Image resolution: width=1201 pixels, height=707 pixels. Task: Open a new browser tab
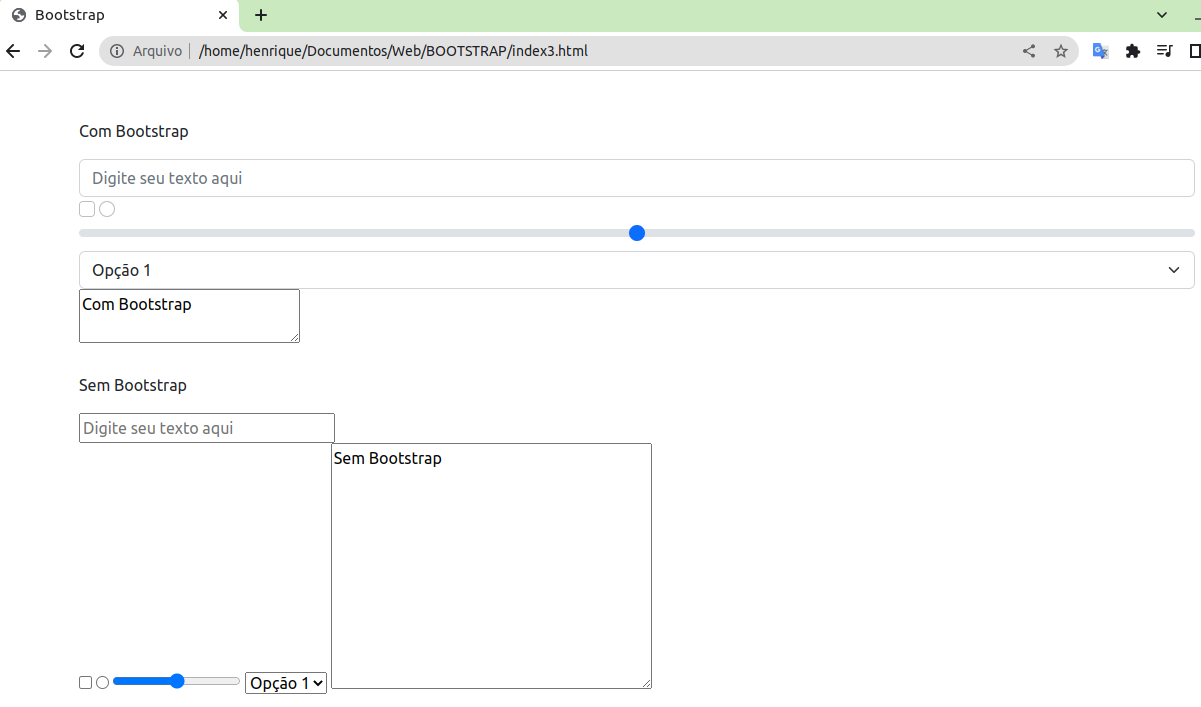261,15
